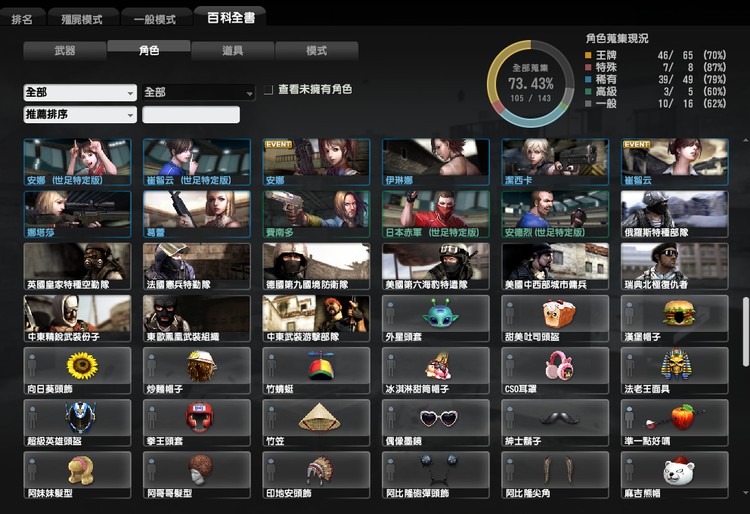Open the first 全部 white dropdown
750x514 pixels.
(x=80, y=92)
